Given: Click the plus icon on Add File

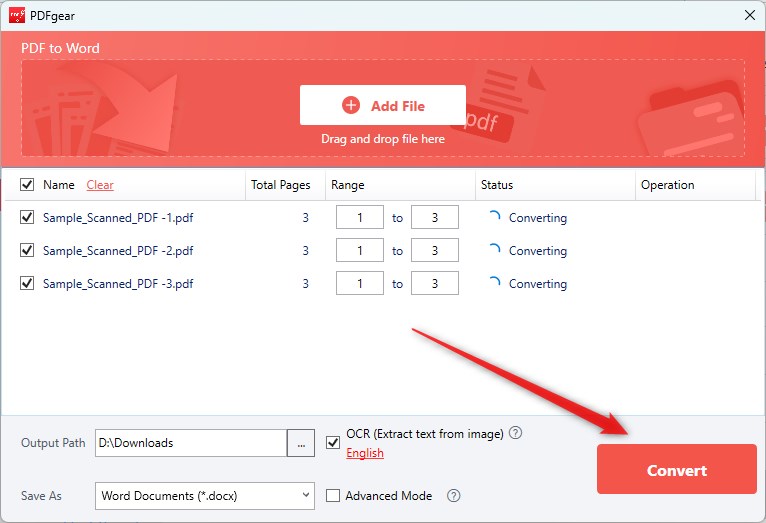Looking at the screenshot, I should pos(351,105).
